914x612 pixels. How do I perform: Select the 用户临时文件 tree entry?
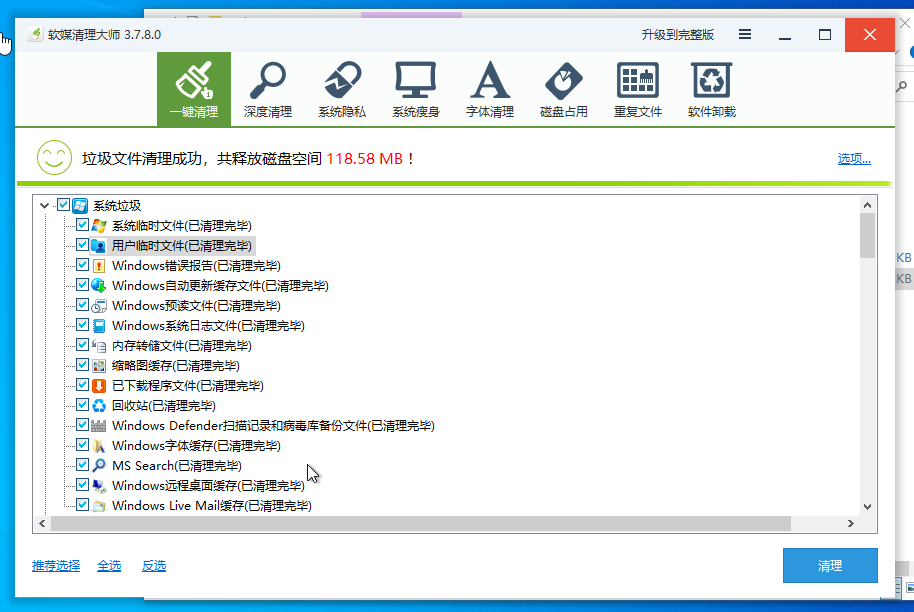(181, 245)
